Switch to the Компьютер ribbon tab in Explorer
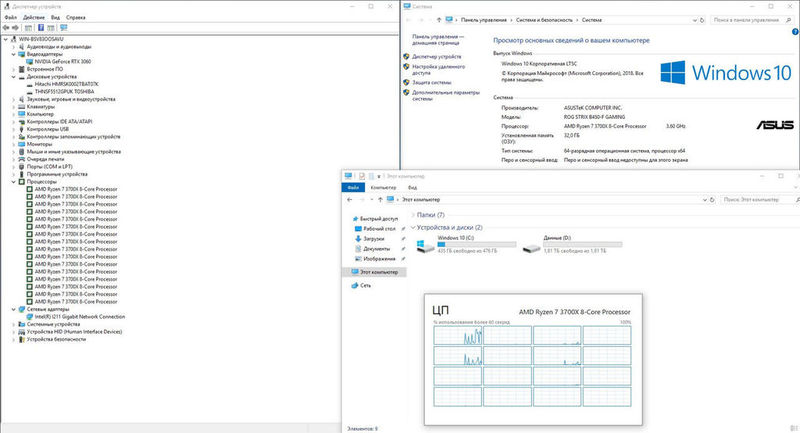 383,188
